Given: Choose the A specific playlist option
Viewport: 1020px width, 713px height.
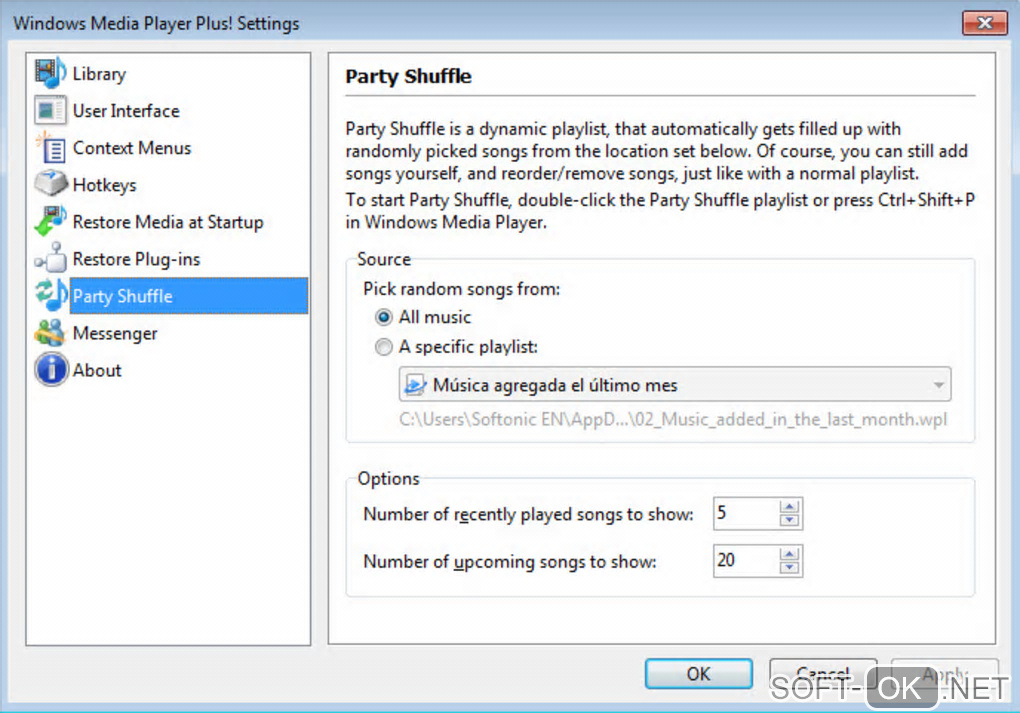Looking at the screenshot, I should click(384, 347).
